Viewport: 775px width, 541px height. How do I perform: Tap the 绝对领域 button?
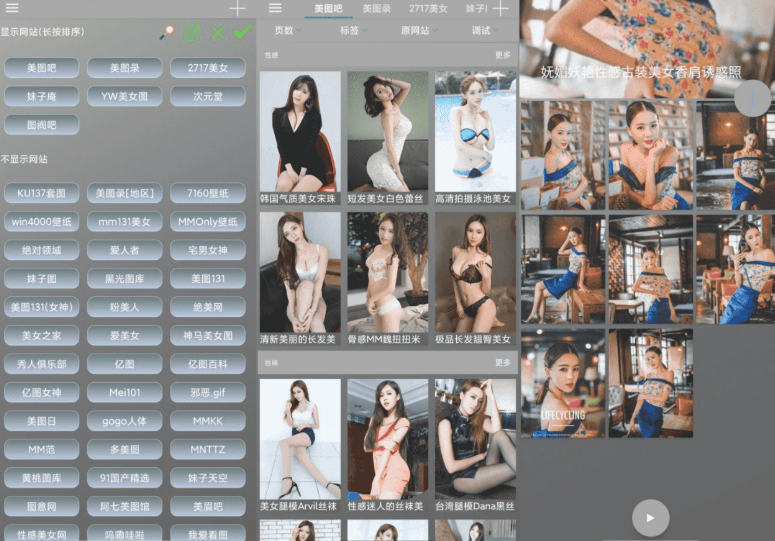pos(42,250)
